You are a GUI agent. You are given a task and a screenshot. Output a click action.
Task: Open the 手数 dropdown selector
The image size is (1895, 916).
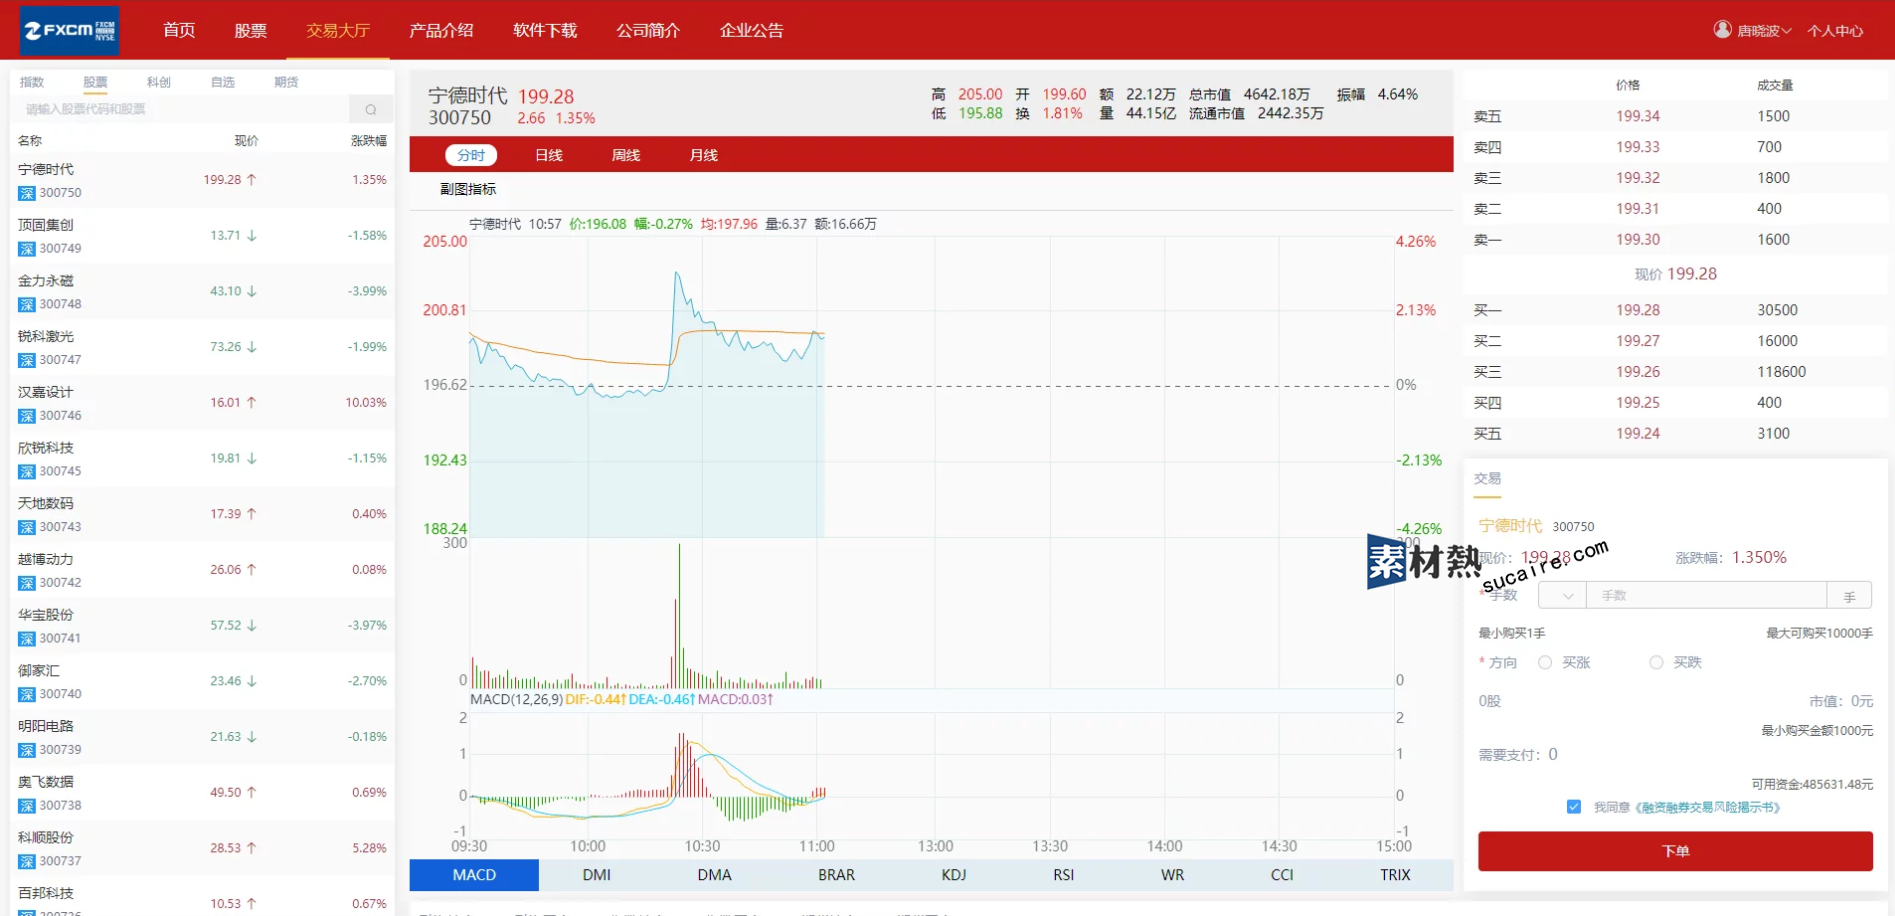tap(1562, 596)
